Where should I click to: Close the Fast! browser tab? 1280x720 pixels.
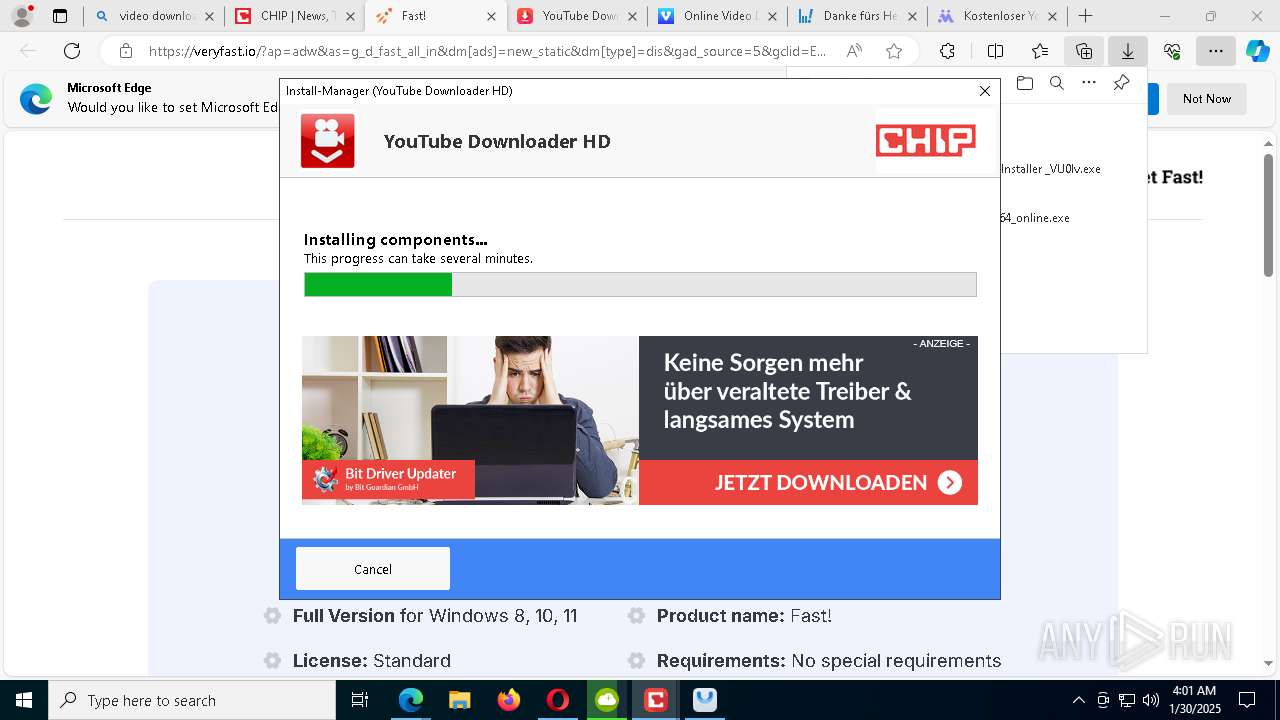(x=490, y=16)
